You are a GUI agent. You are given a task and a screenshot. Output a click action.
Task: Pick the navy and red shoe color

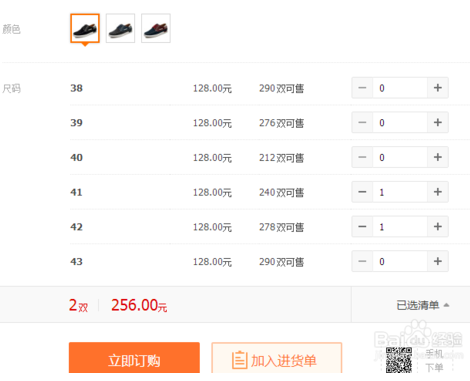[x=156, y=28]
